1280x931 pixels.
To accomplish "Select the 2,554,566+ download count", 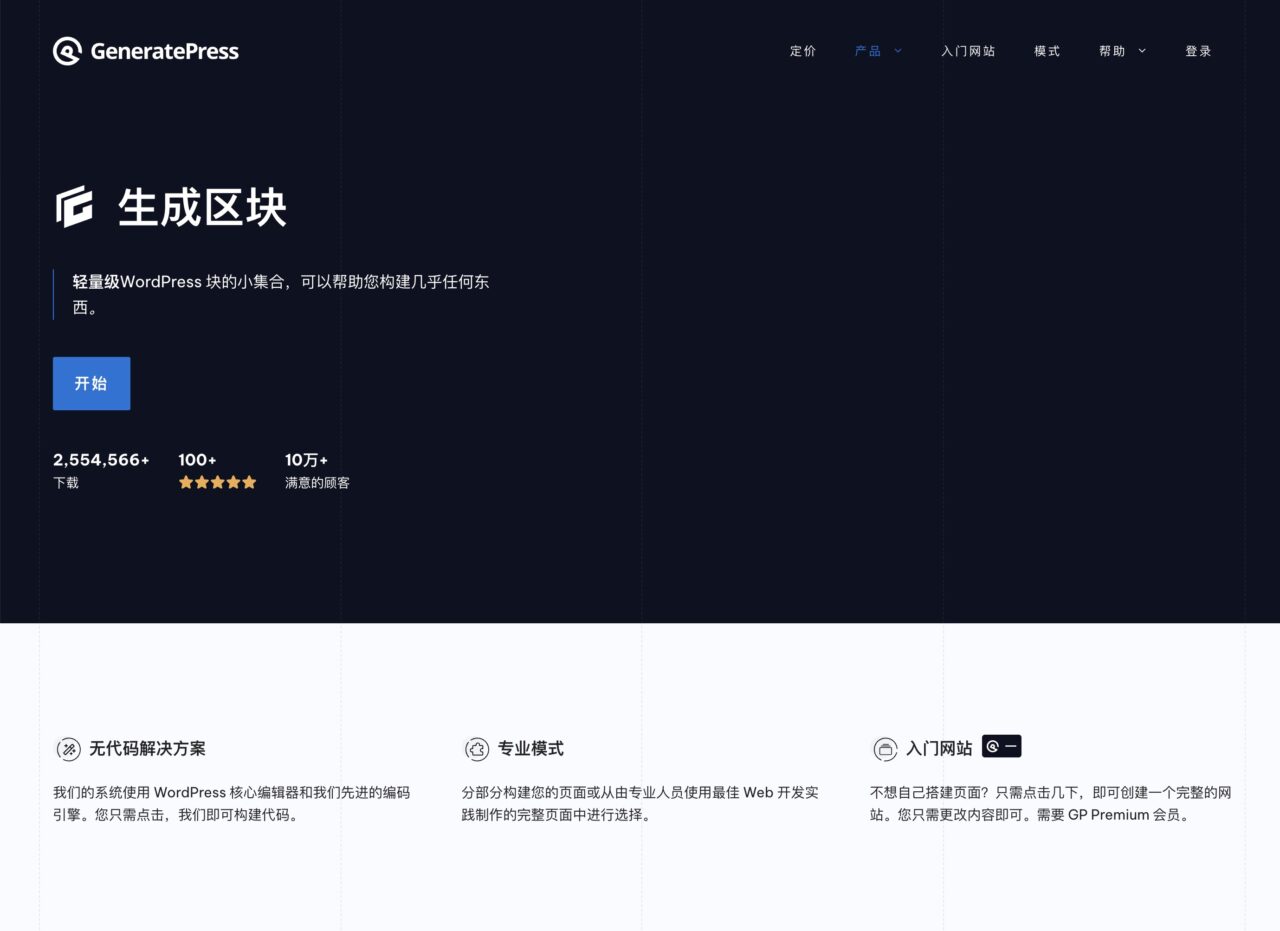I will click(101, 460).
